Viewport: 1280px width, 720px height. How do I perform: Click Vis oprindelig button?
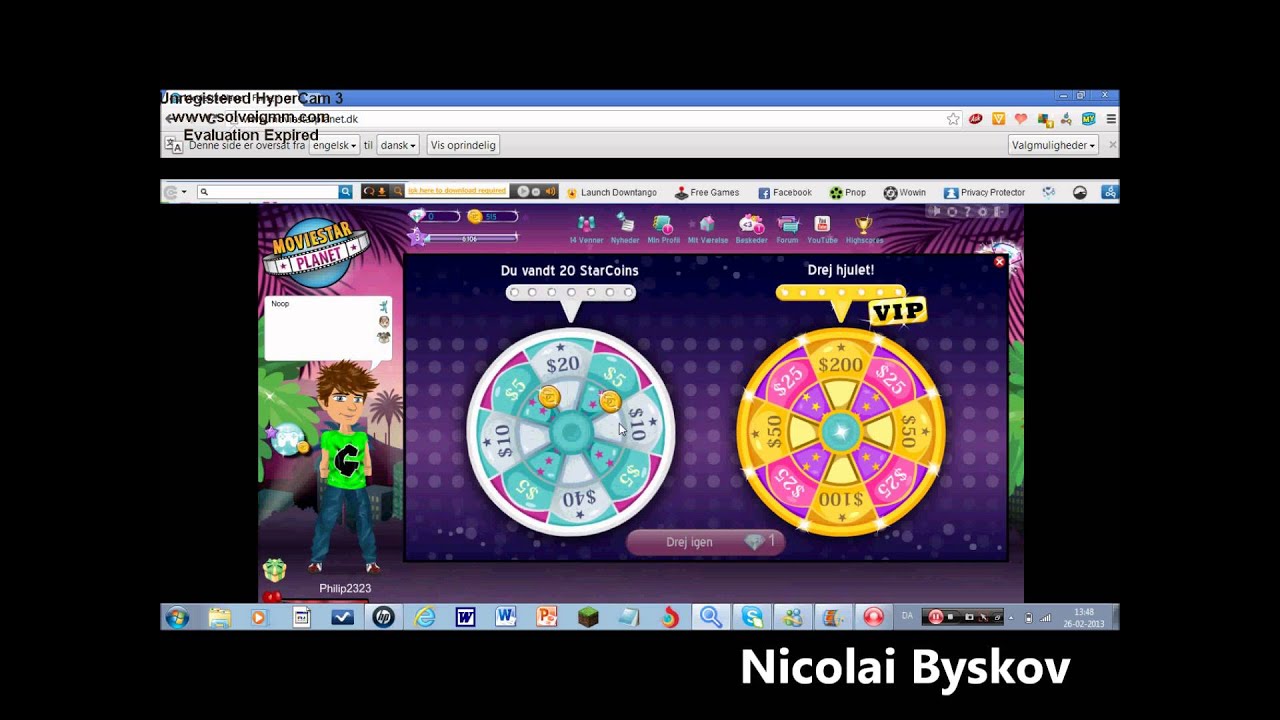(463, 145)
